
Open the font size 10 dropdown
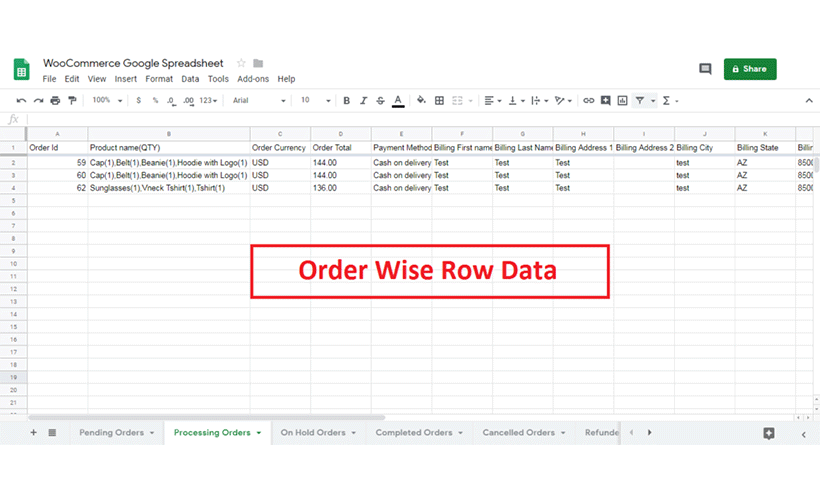click(315, 100)
